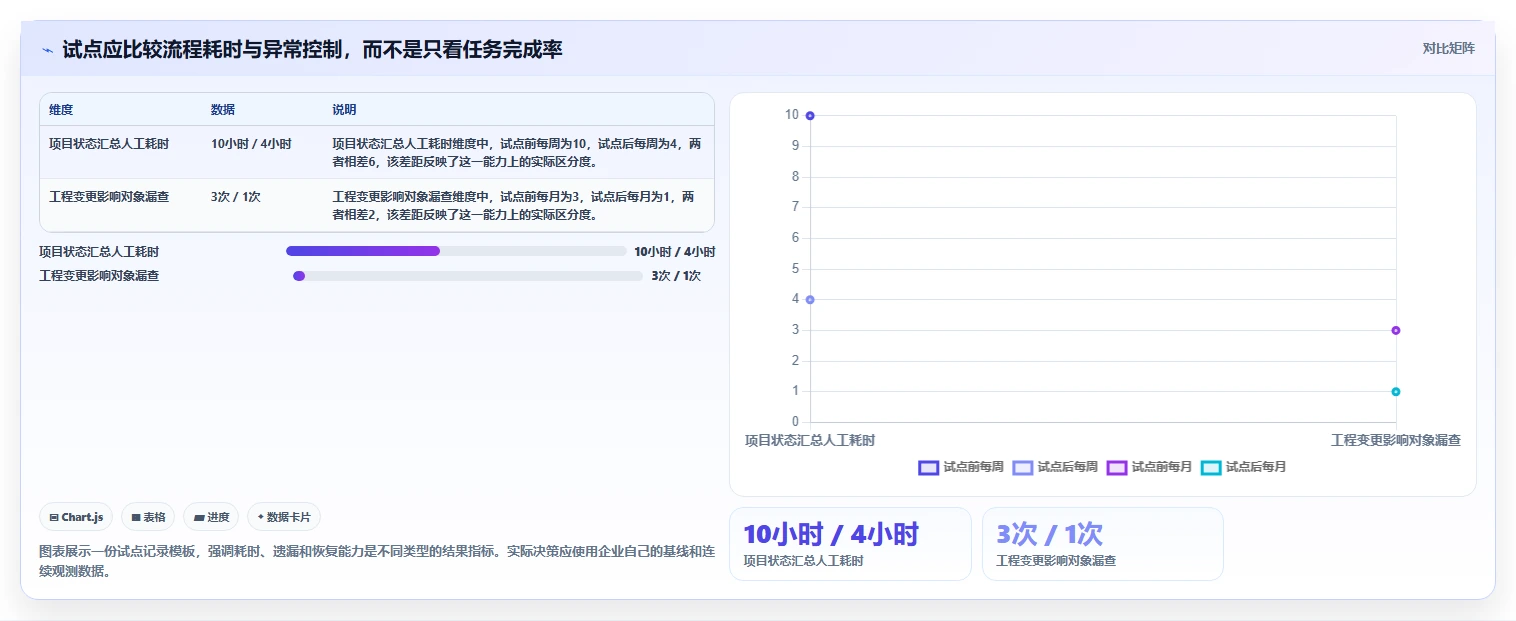Click the table cell 项目状态汇总人工耗时
1516x621 pixels.
coord(109,144)
